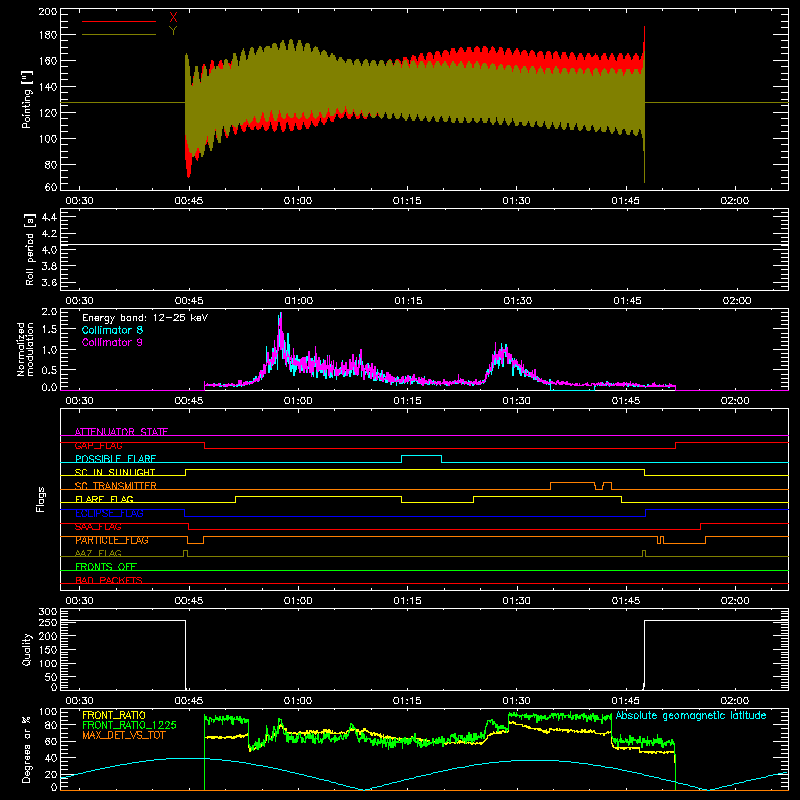Click the "300" tick on the Quality axis
Viewport: 800px width, 800px height.
[x=48, y=612]
